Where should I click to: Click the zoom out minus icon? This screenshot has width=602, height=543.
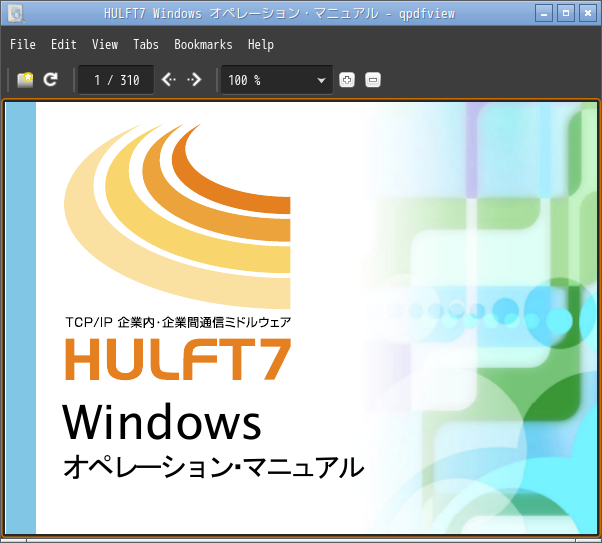coord(373,80)
